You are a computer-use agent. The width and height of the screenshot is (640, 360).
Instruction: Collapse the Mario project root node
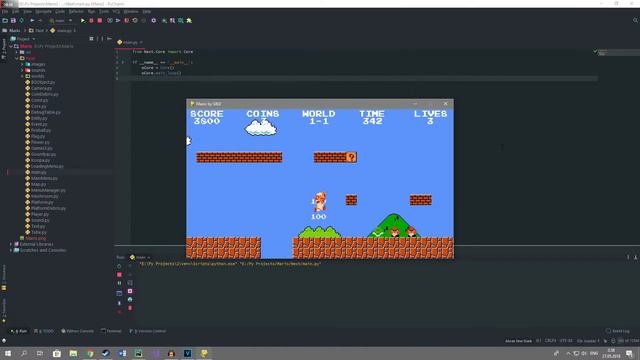11,47
